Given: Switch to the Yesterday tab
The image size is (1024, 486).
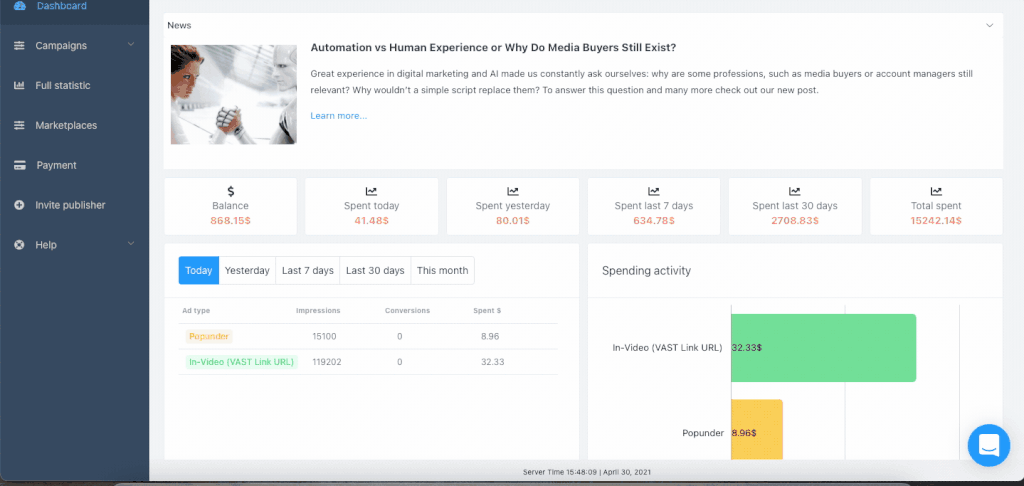Looking at the screenshot, I should (247, 270).
